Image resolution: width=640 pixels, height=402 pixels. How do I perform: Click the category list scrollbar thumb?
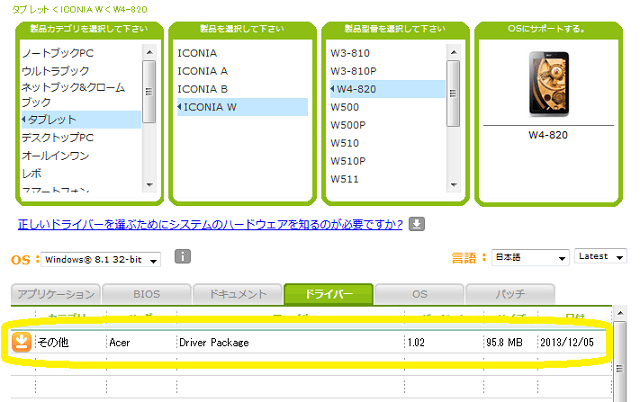[149, 91]
